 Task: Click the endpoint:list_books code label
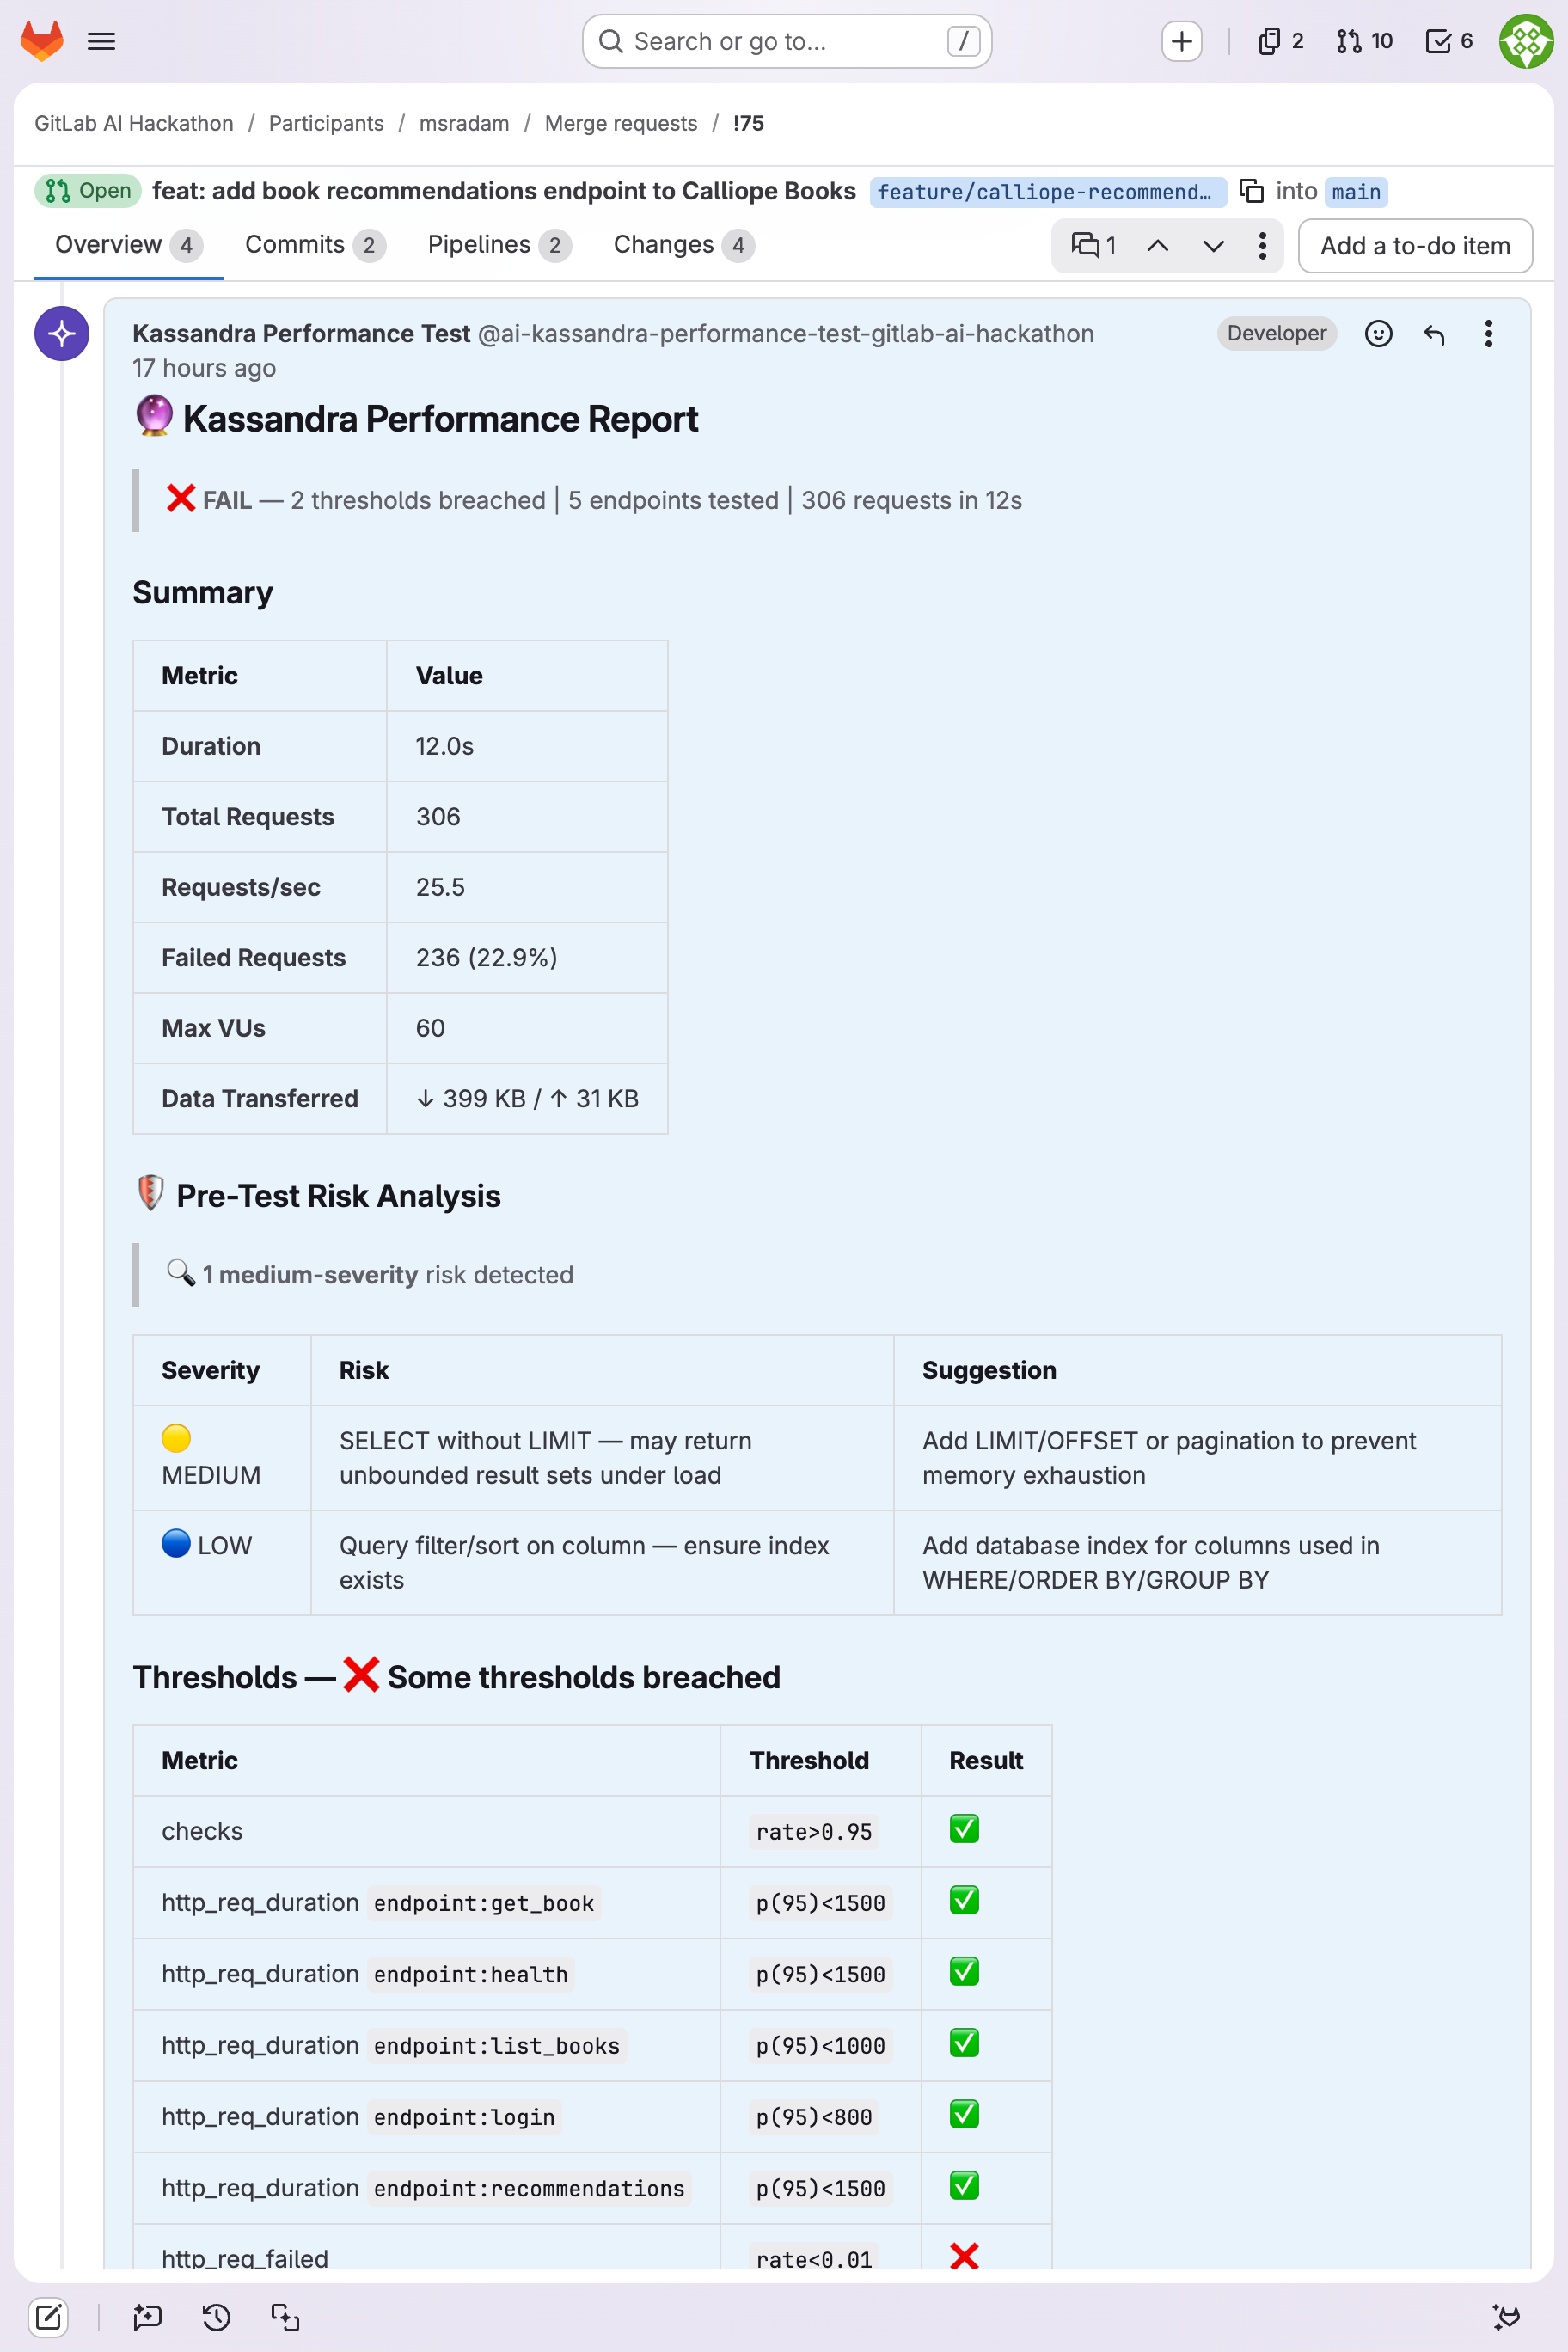point(497,2045)
